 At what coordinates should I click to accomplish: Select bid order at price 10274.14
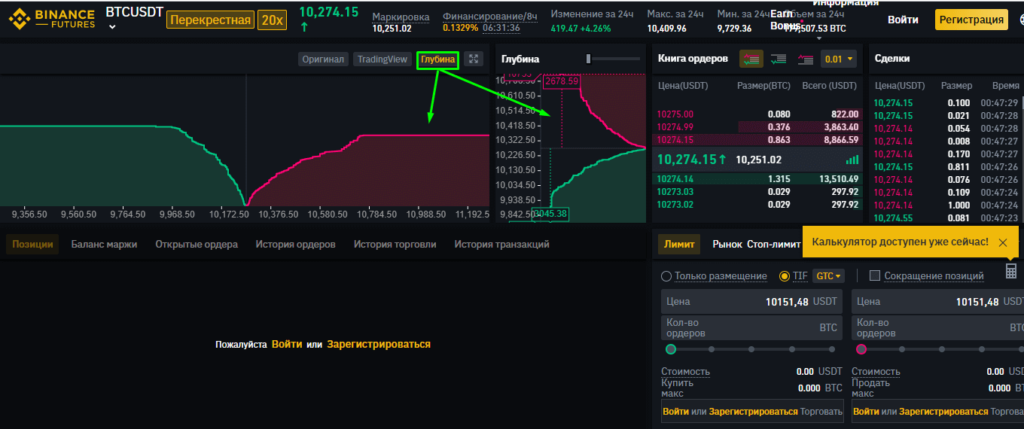click(756, 178)
